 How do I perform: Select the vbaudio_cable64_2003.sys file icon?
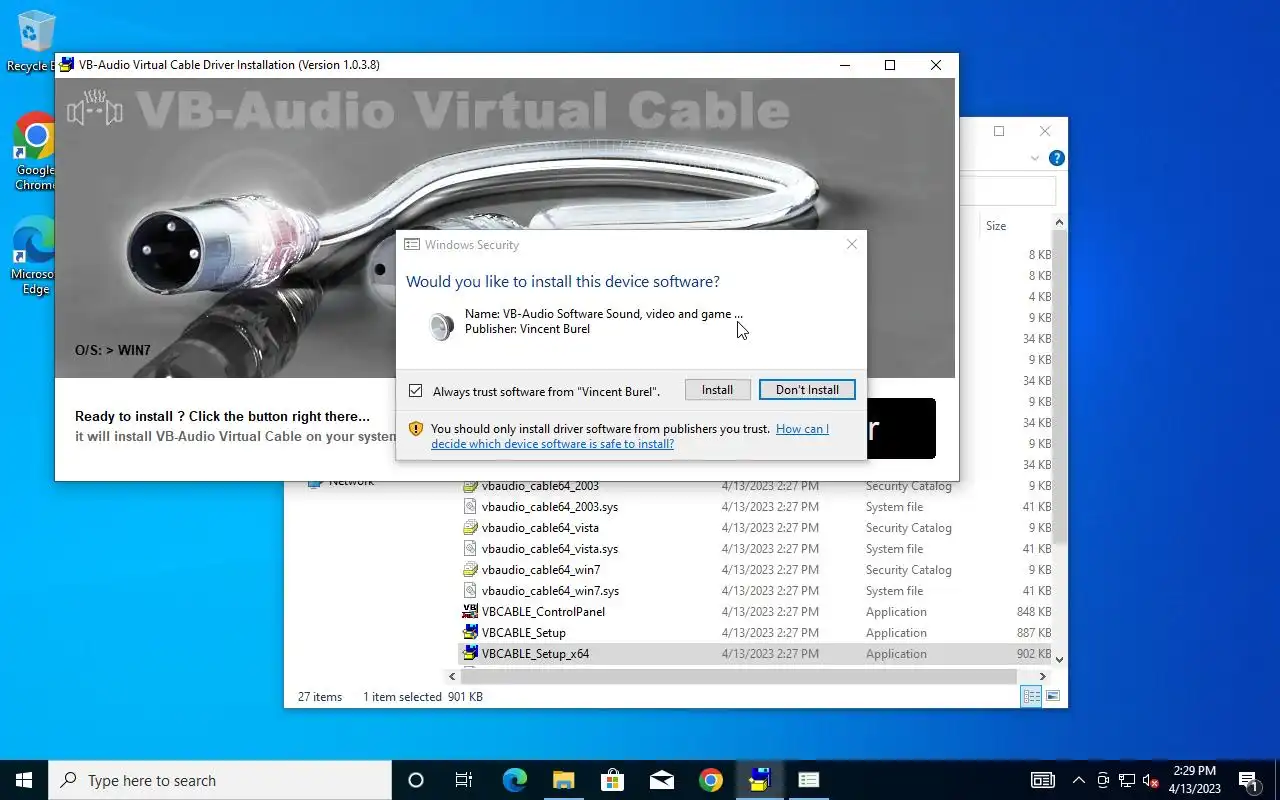(x=470, y=507)
